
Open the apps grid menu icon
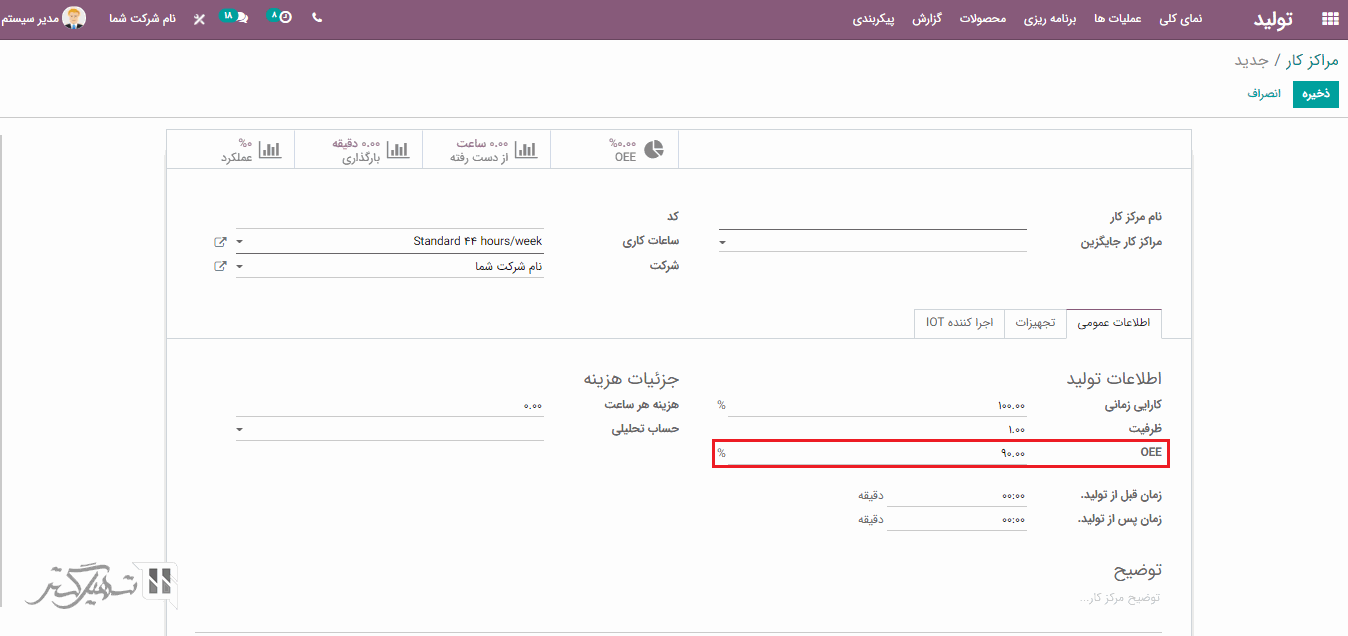coord(1329,18)
